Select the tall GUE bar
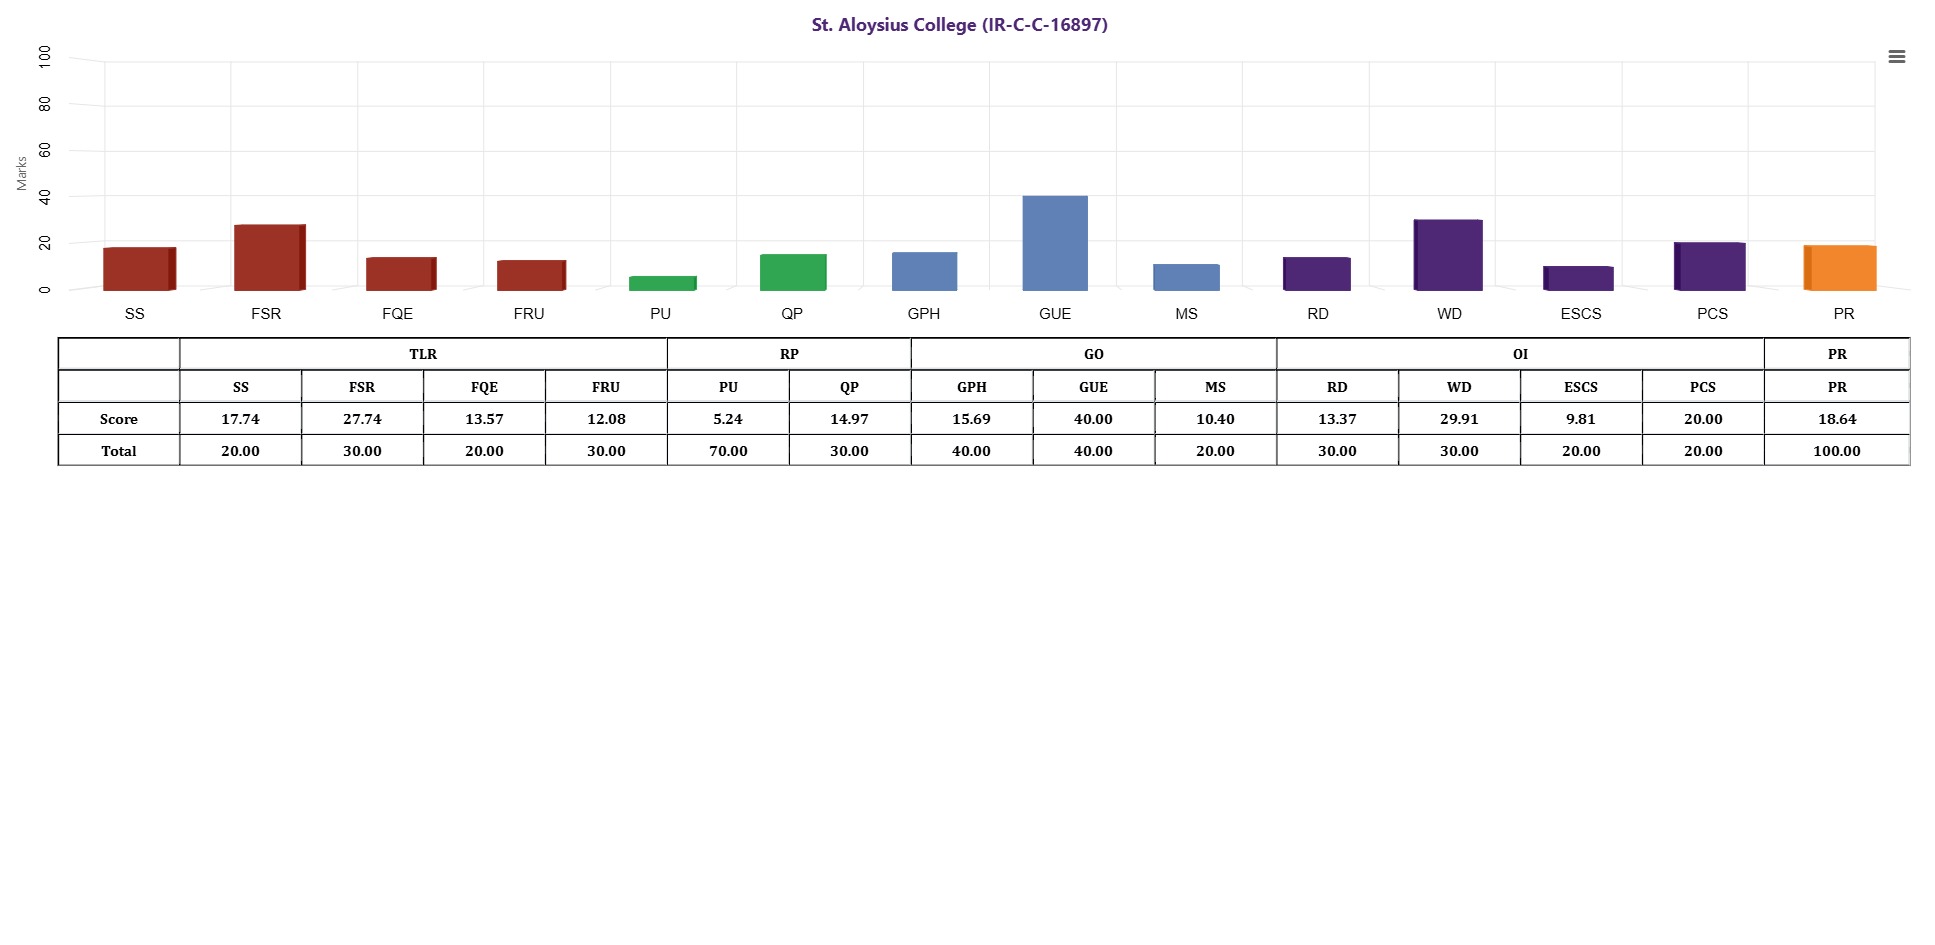This screenshot has height=945, width=1935. click(1055, 243)
